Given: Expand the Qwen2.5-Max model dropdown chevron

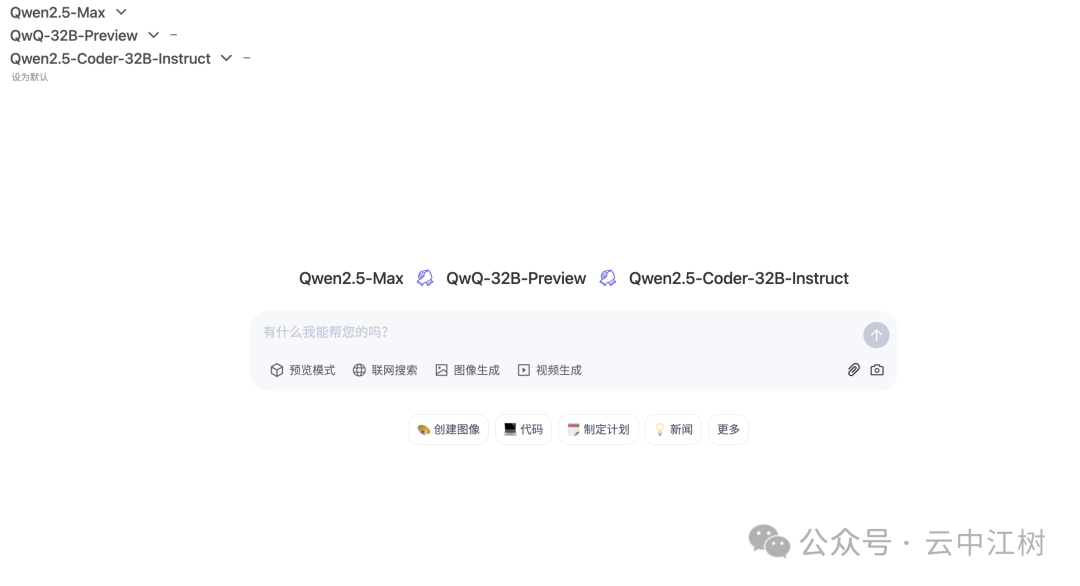Looking at the screenshot, I should click(x=121, y=12).
